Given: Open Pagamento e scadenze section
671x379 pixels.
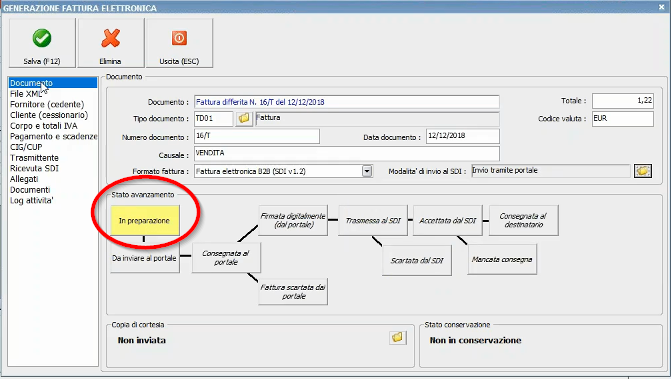Looking at the screenshot, I should [53, 136].
